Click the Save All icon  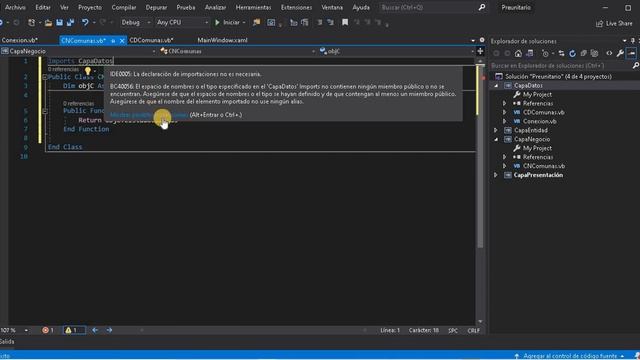pyautogui.click(x=70, y=22)
